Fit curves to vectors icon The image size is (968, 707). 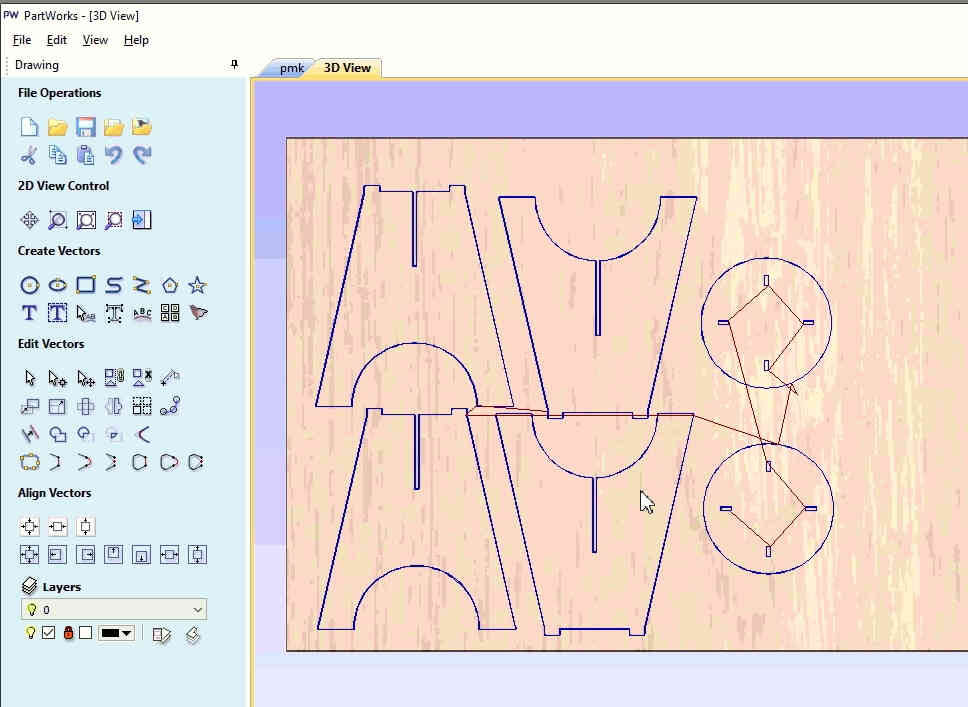[x=29, y=462]
